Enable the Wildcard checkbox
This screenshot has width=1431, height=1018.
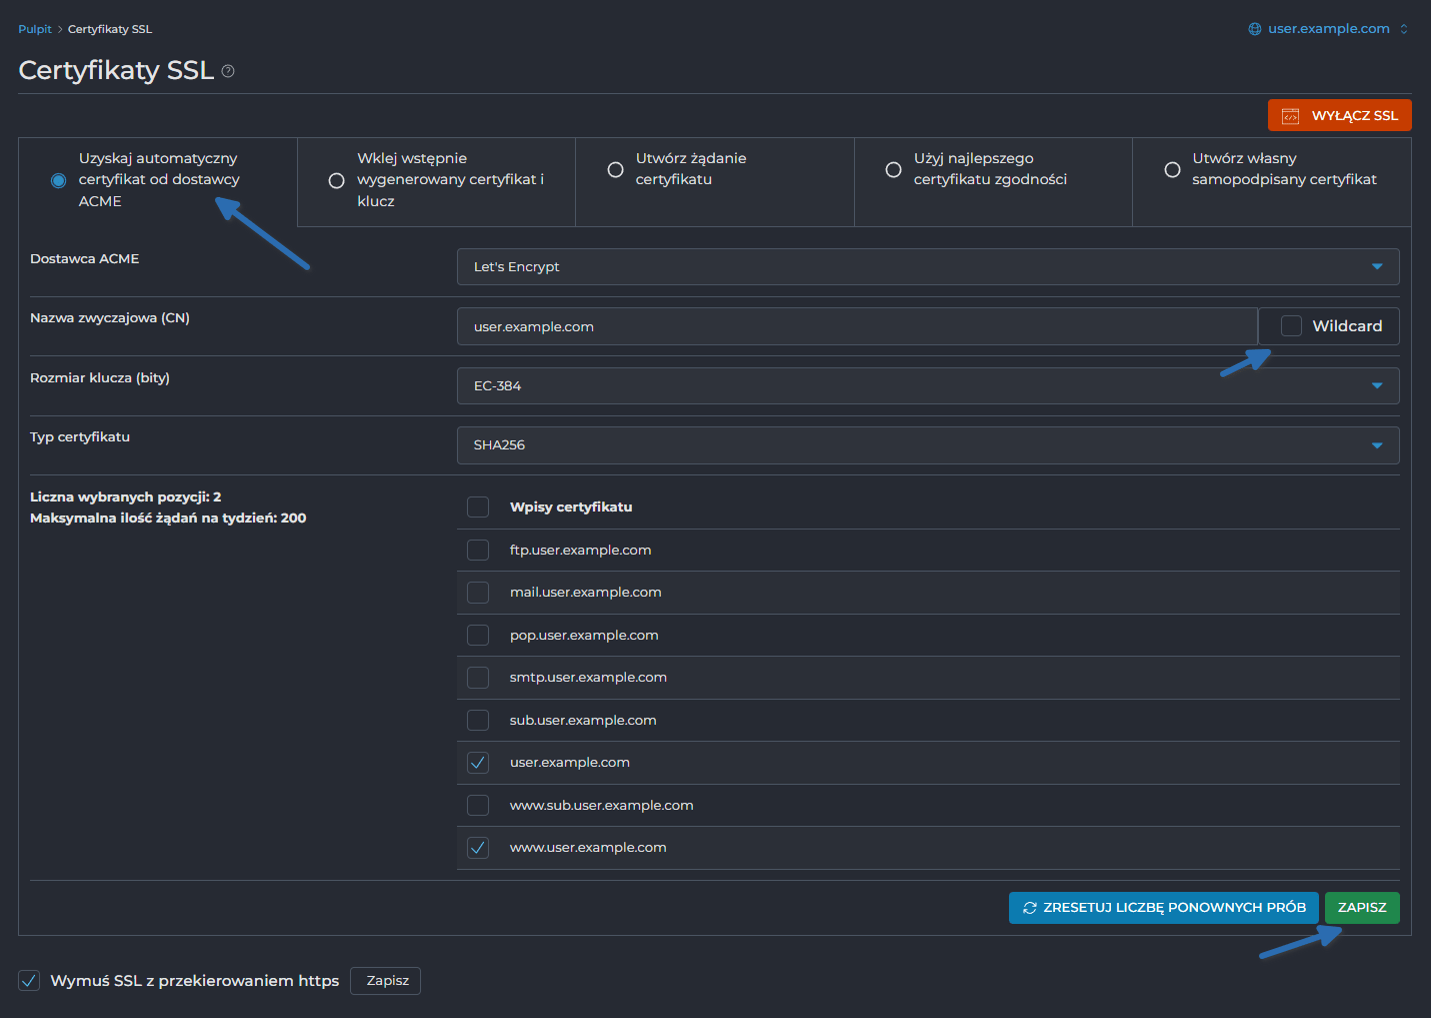point(1291,326)
